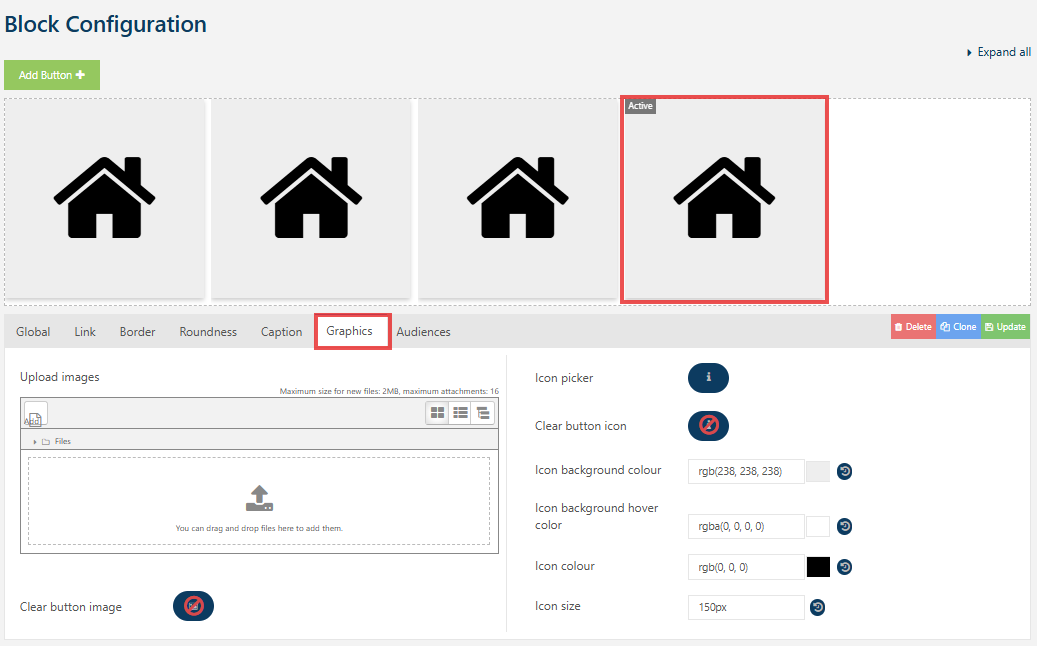The width and height of the screenshot is (1037, 646).
Task: Click the Add file icon in uploader
Action: (x=35, y=414)
